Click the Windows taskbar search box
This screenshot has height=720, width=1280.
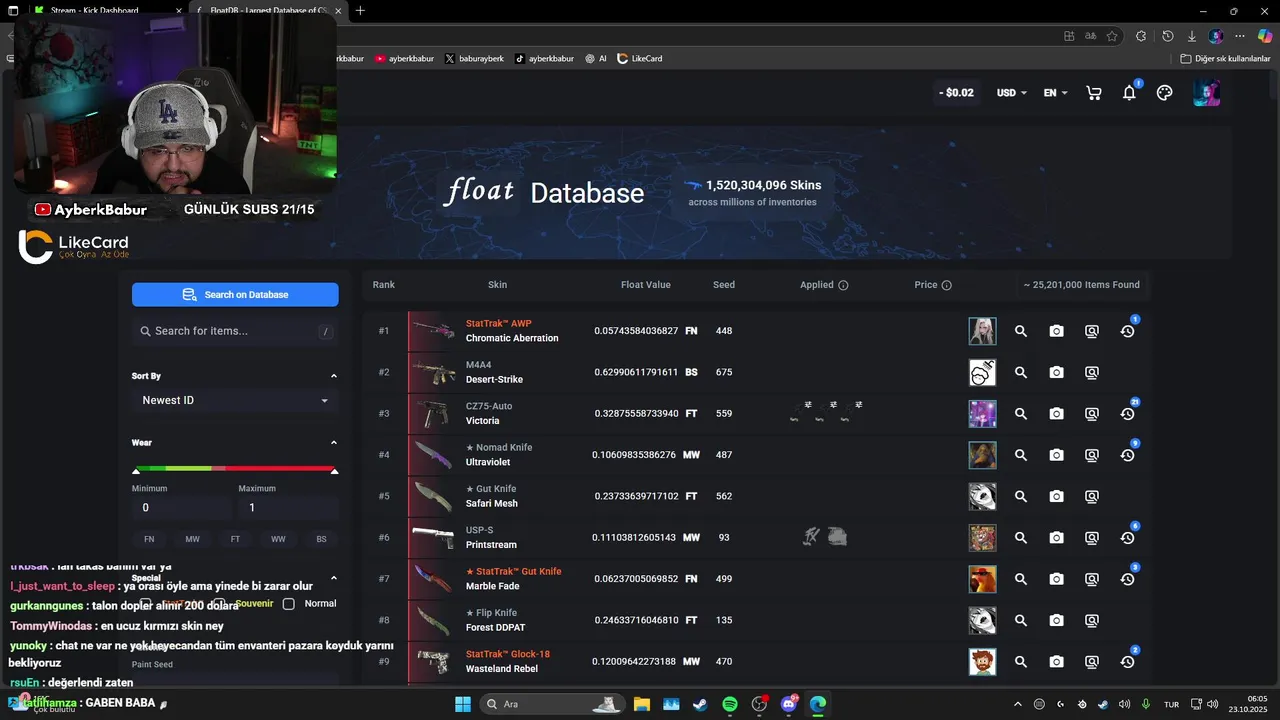click(552, 704)
